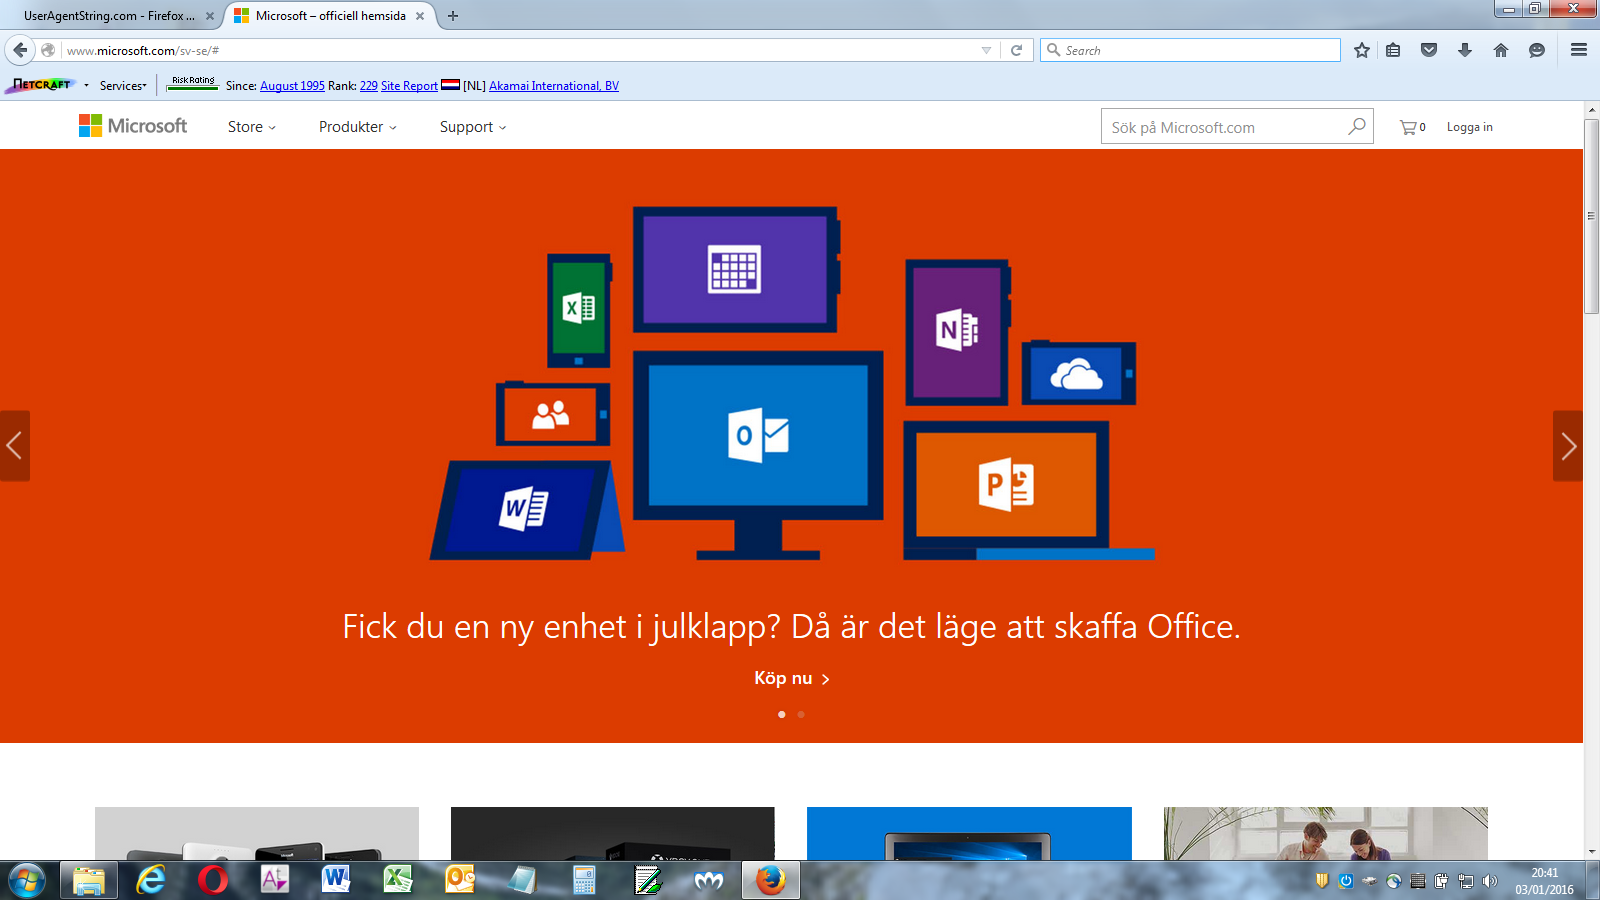This screenshot has height=900, width=1600.
Task: Launch Opera browser from the taskbar
Action: click(x=213, y=880)
